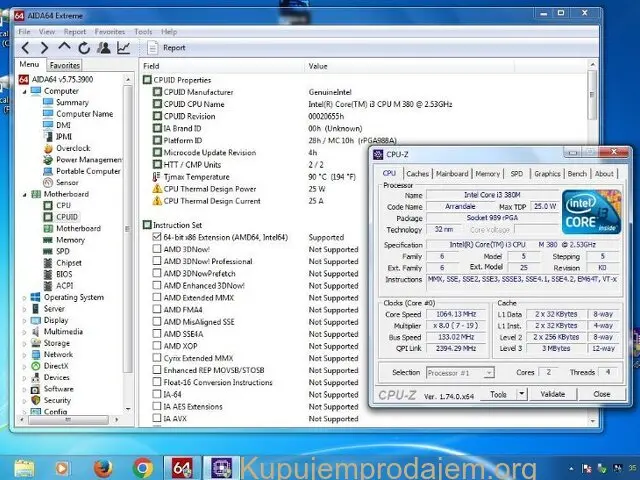Collapse the Motherboard tree node
Viewport: 640px width, 480px height.
point(26,194)
